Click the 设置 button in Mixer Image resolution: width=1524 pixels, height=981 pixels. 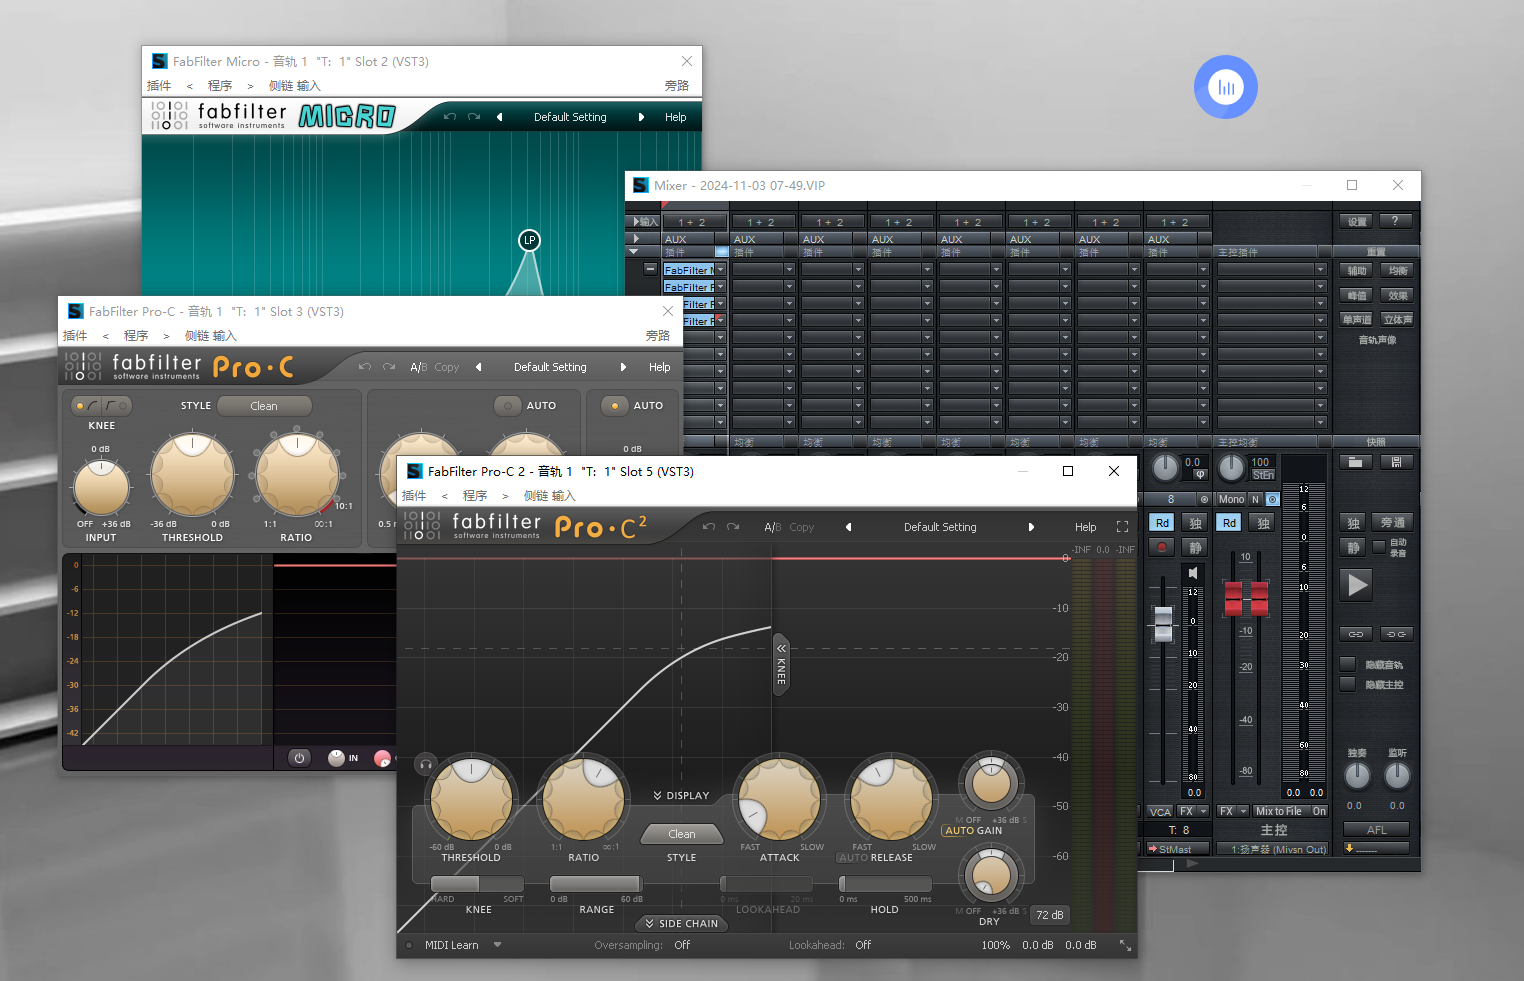point(1356,221)
